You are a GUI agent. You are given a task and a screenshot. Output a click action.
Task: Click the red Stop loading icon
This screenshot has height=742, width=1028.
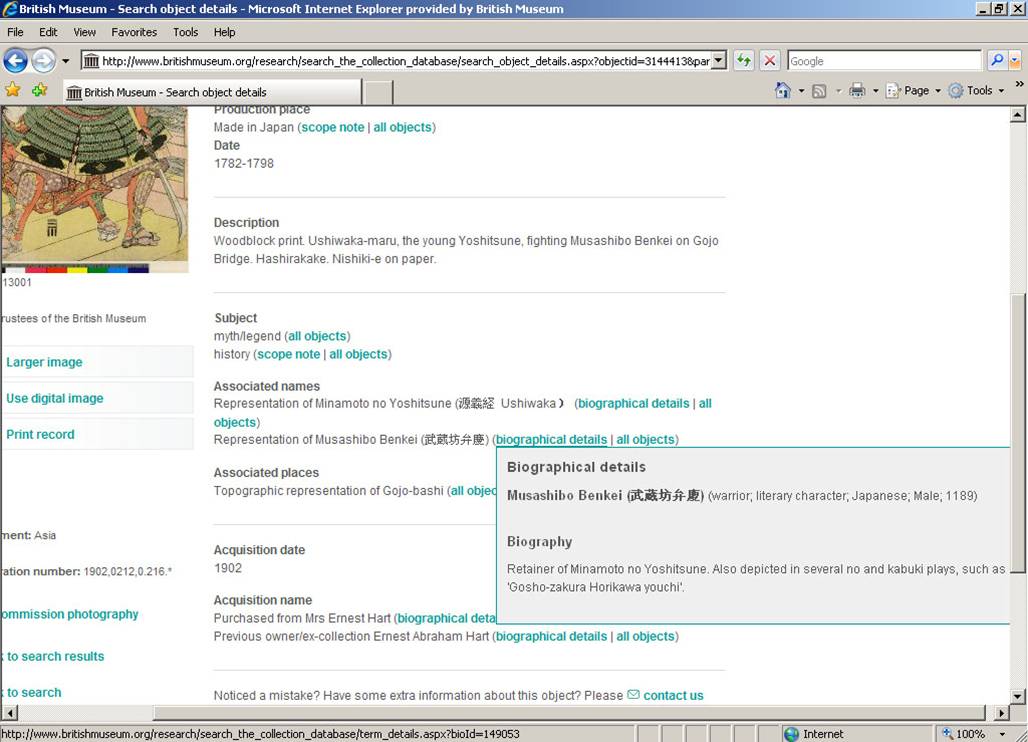tap(769, 61)
